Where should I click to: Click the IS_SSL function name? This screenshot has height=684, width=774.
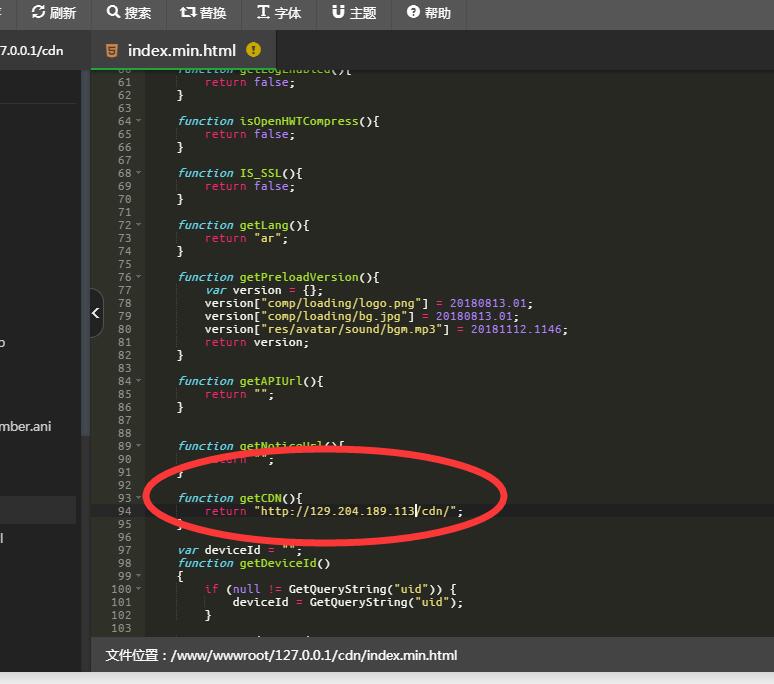[x=260, y=173]
